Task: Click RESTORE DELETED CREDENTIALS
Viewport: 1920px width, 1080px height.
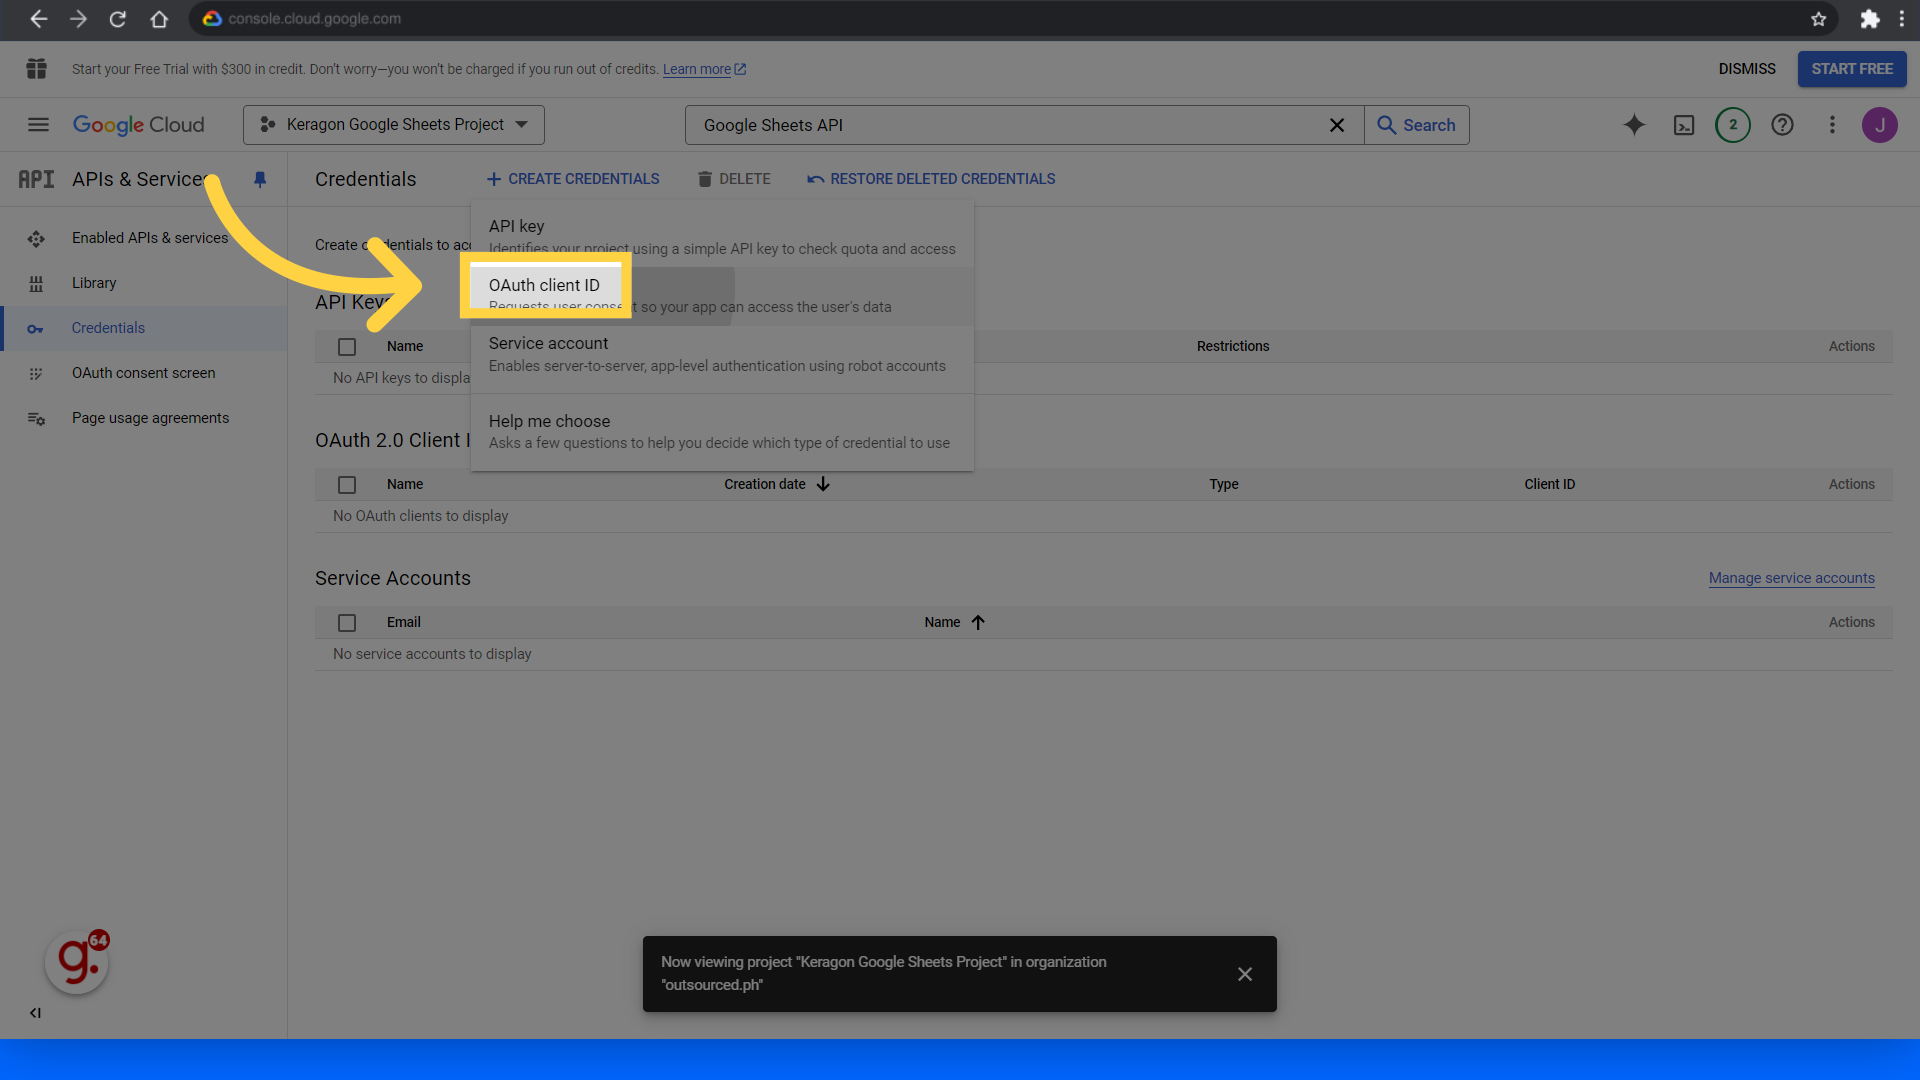Action: click(x=931, y=179)
